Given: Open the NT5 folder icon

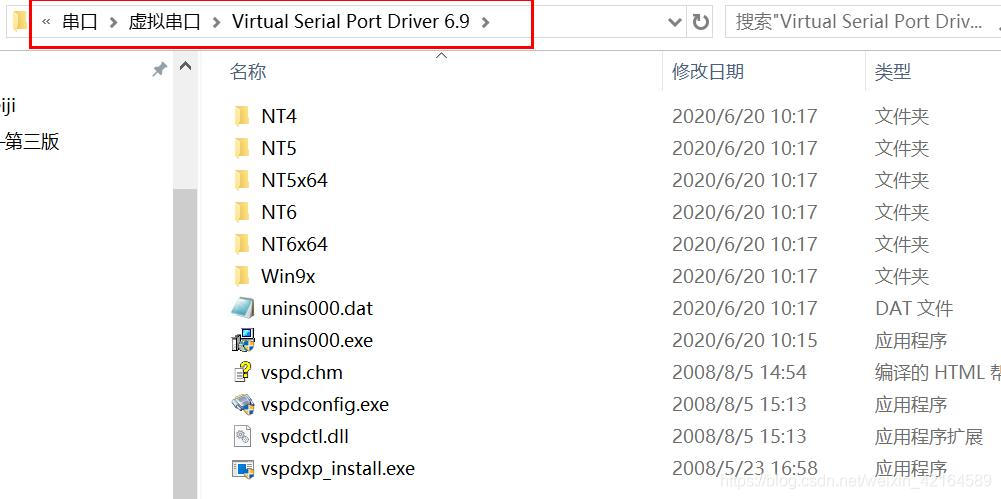Looking at the screenshot, I should click(x=242, y=148).
